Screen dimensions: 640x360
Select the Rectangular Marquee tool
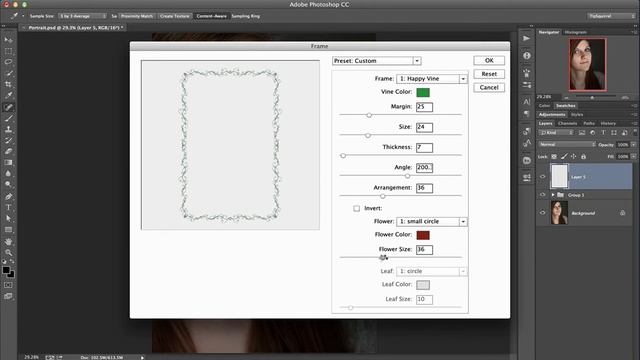(x=8, y=51)
